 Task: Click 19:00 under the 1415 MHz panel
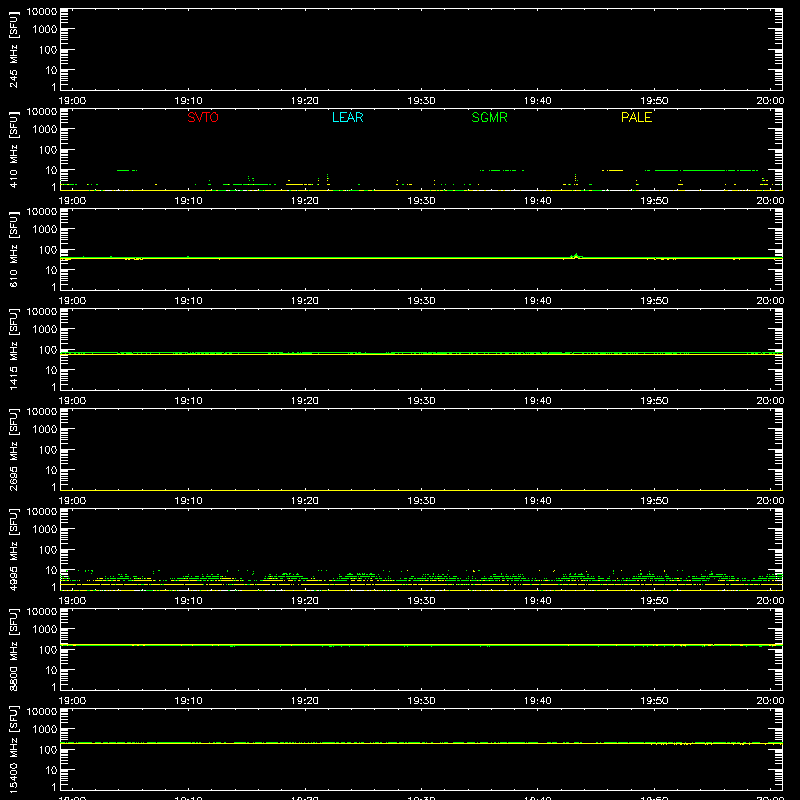[x=72, y=401]
